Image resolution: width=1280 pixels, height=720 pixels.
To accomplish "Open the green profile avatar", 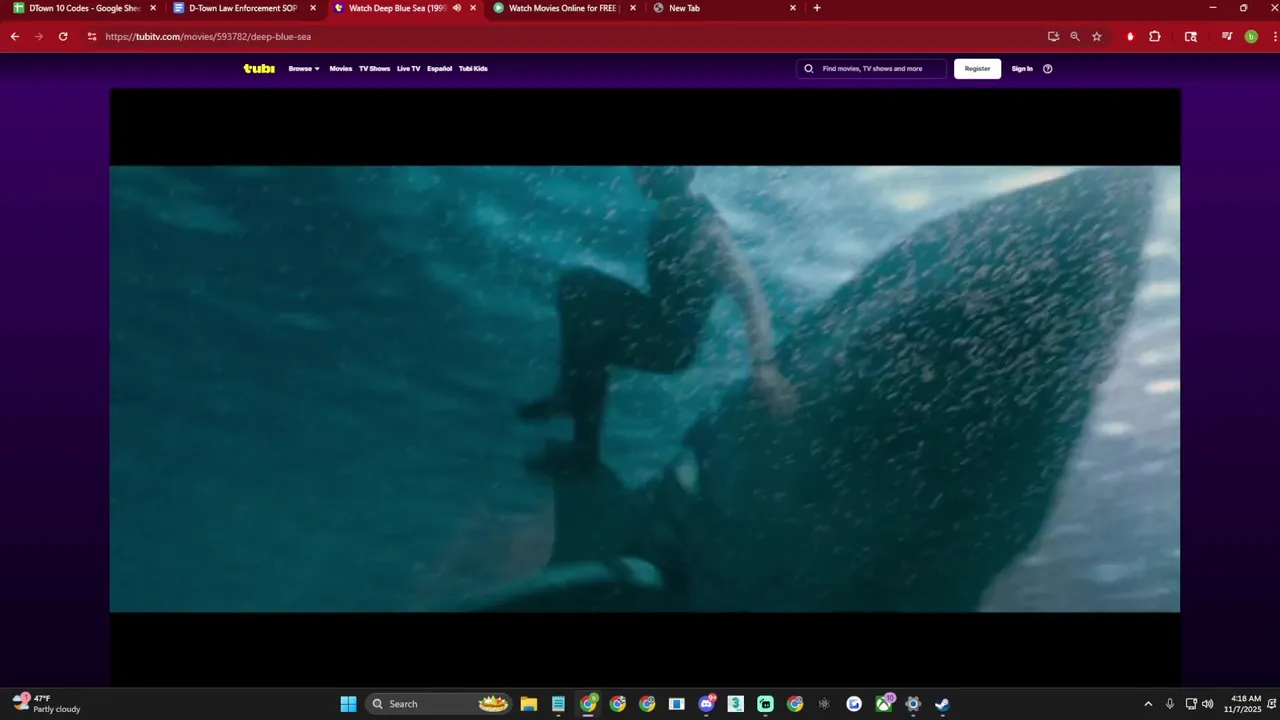I will coord(1251,36).
